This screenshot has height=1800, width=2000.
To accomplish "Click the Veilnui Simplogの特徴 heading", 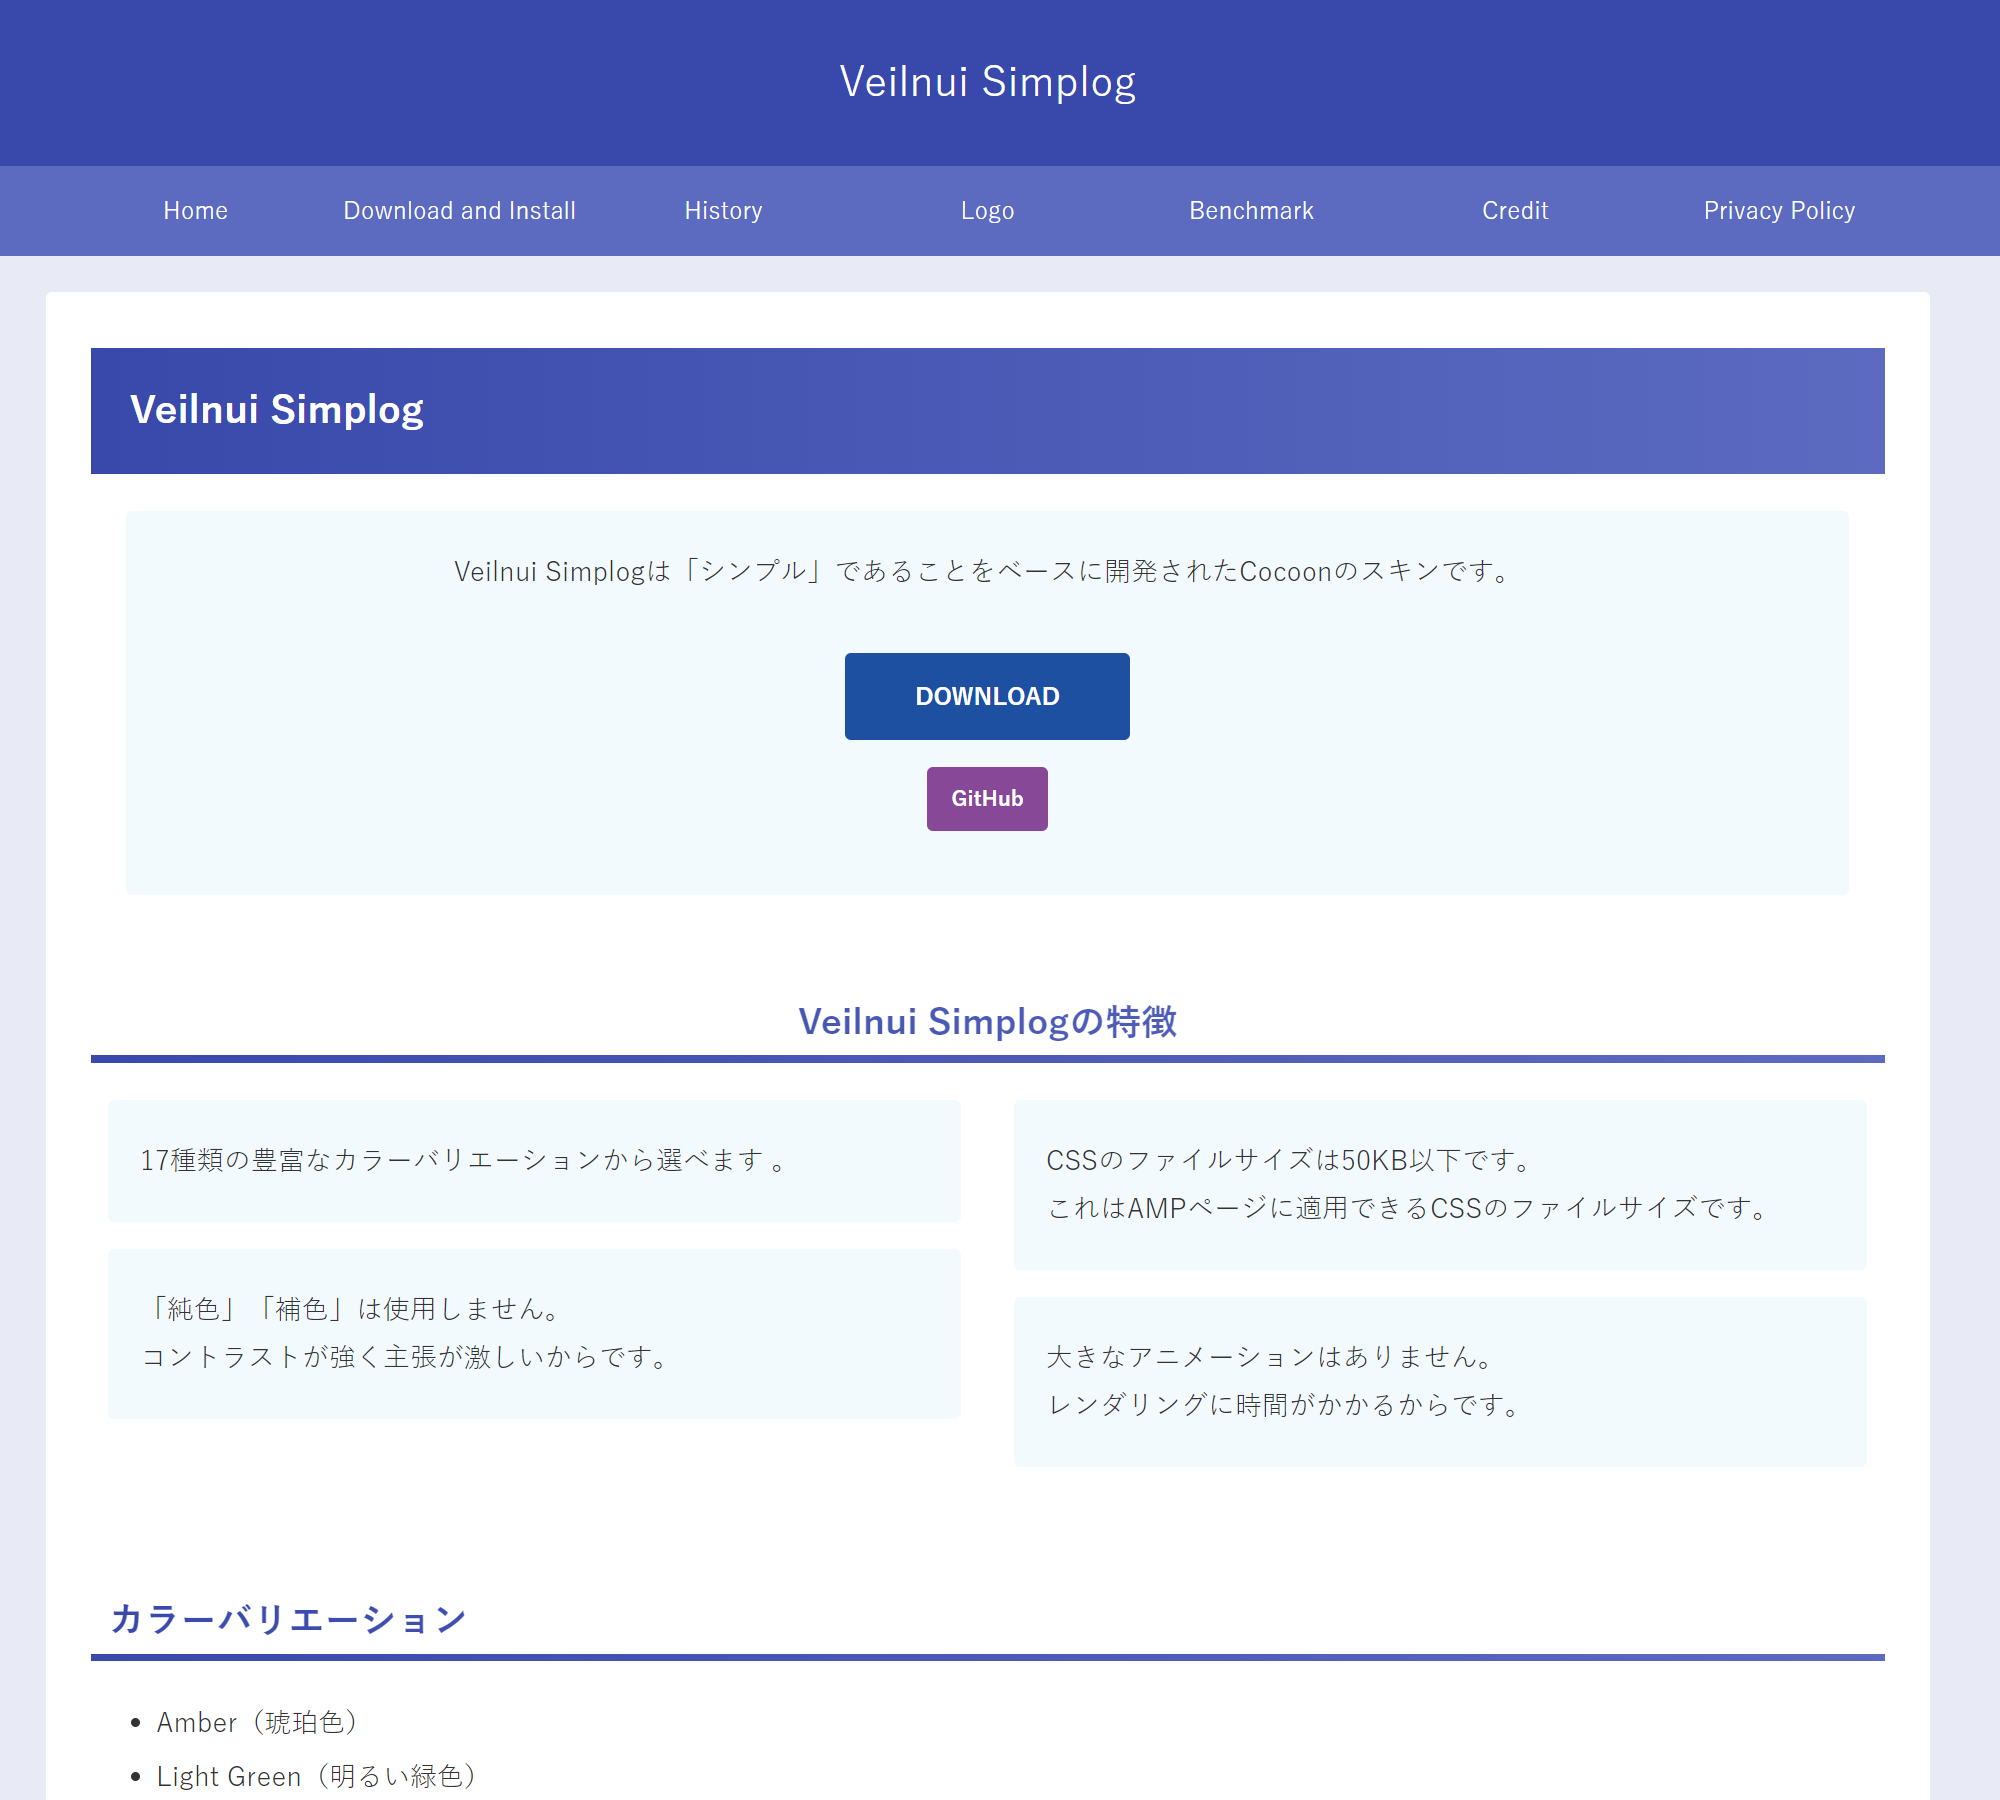I will [987, 1022].
